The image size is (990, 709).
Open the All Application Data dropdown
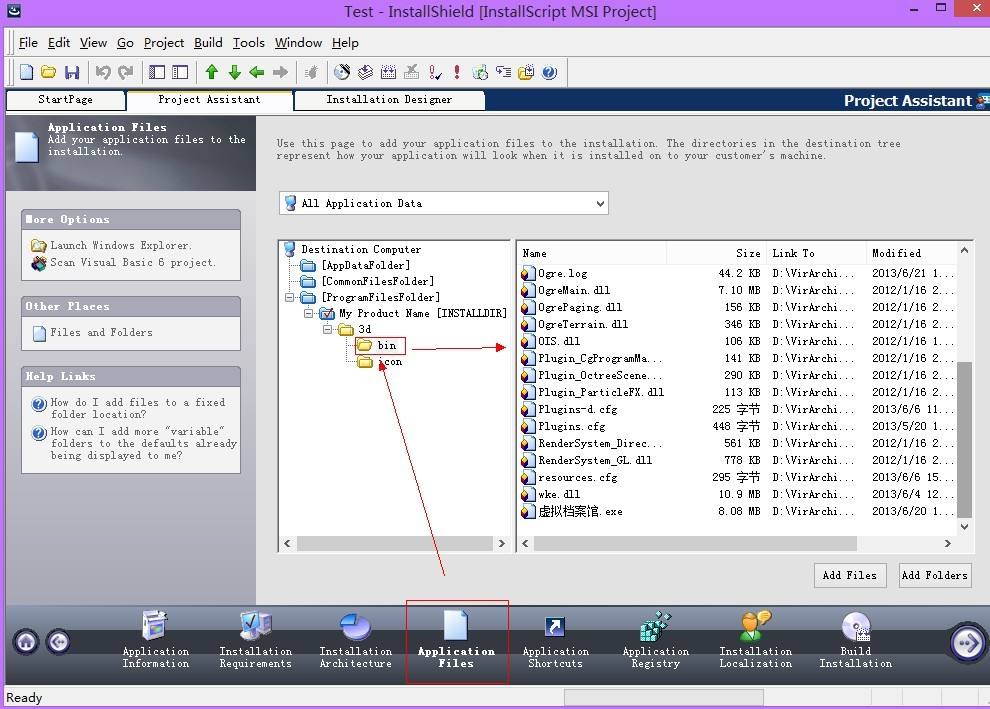pos(443,203)
